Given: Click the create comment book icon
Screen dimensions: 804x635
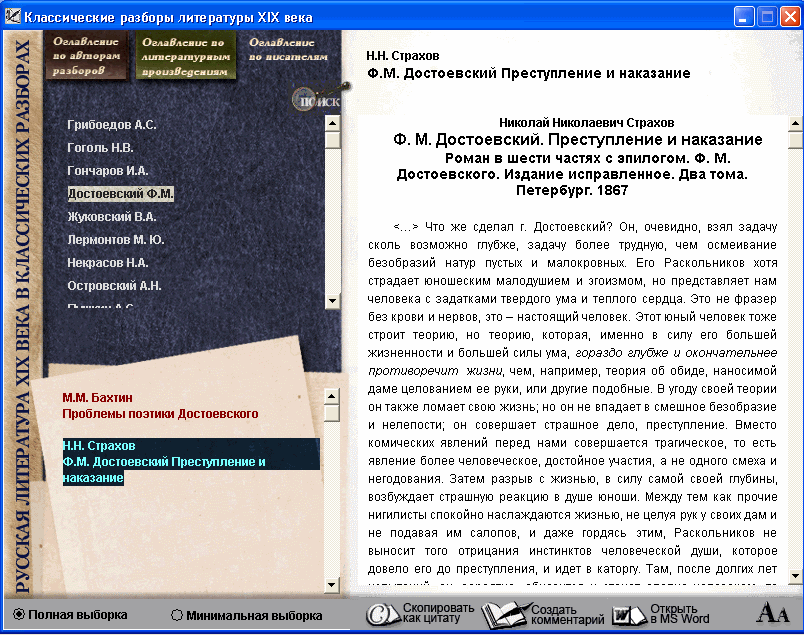Looking at the screenshot, I should point(503,614).
